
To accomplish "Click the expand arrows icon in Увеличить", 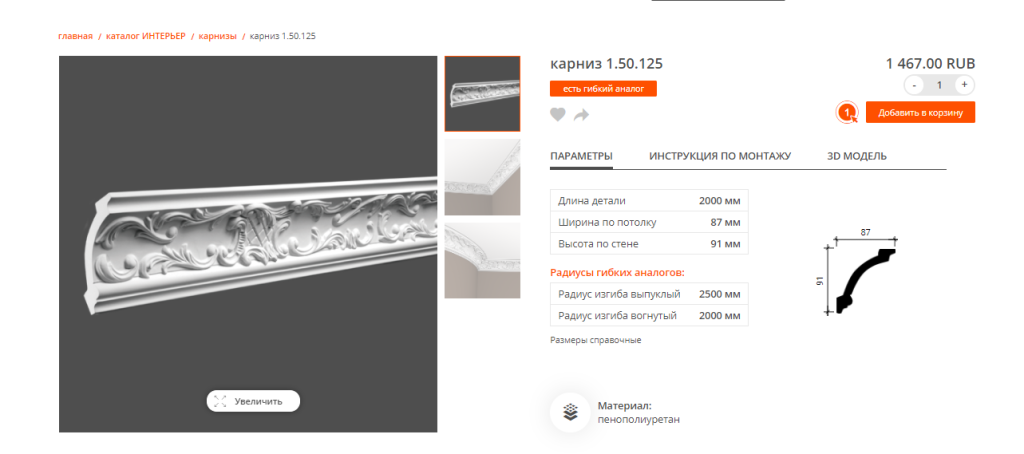I will 220,401.
